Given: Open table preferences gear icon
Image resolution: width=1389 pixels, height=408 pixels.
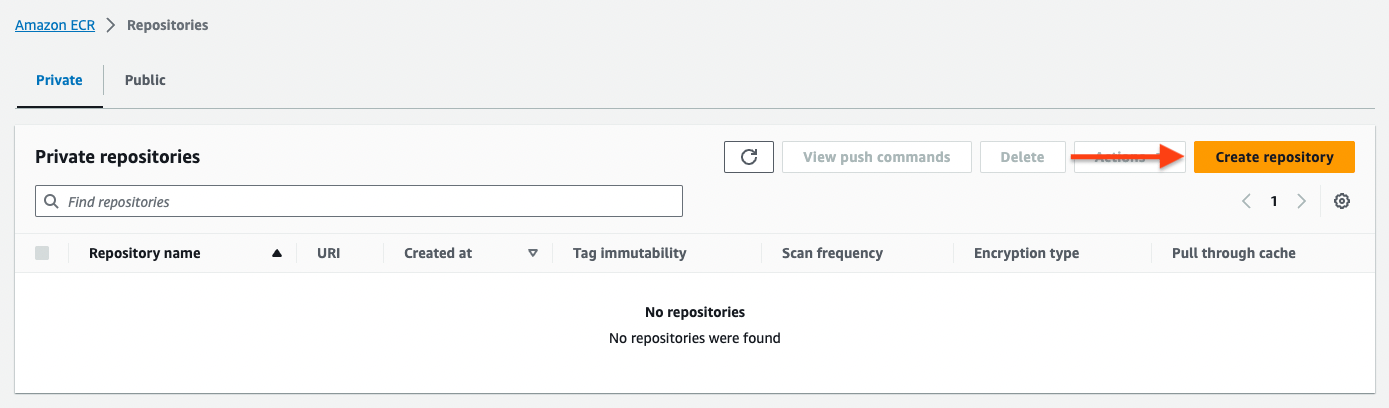Looking at the screenshot, I should pos(1342,201).
